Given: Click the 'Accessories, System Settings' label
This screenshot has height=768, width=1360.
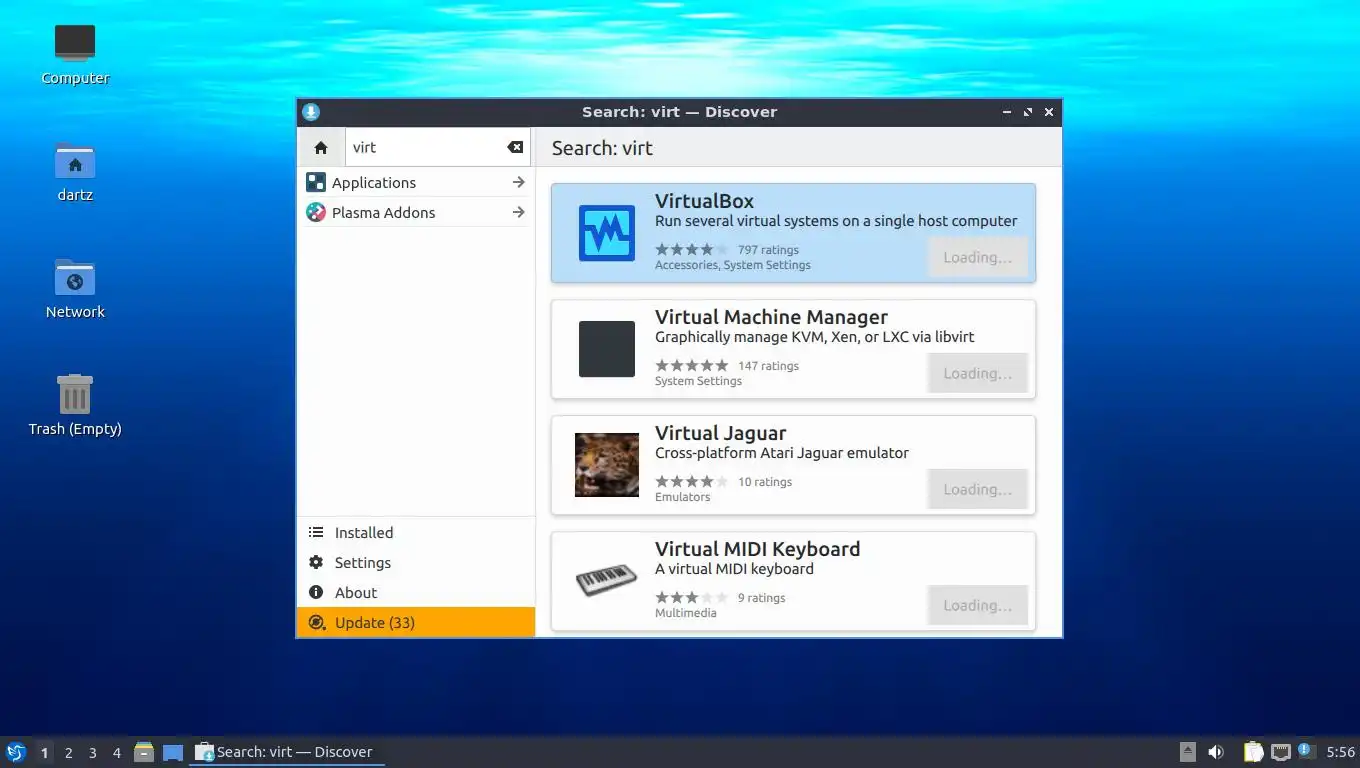Looking at the screenshot, I should pyautogui.click(x=733, y=265).
